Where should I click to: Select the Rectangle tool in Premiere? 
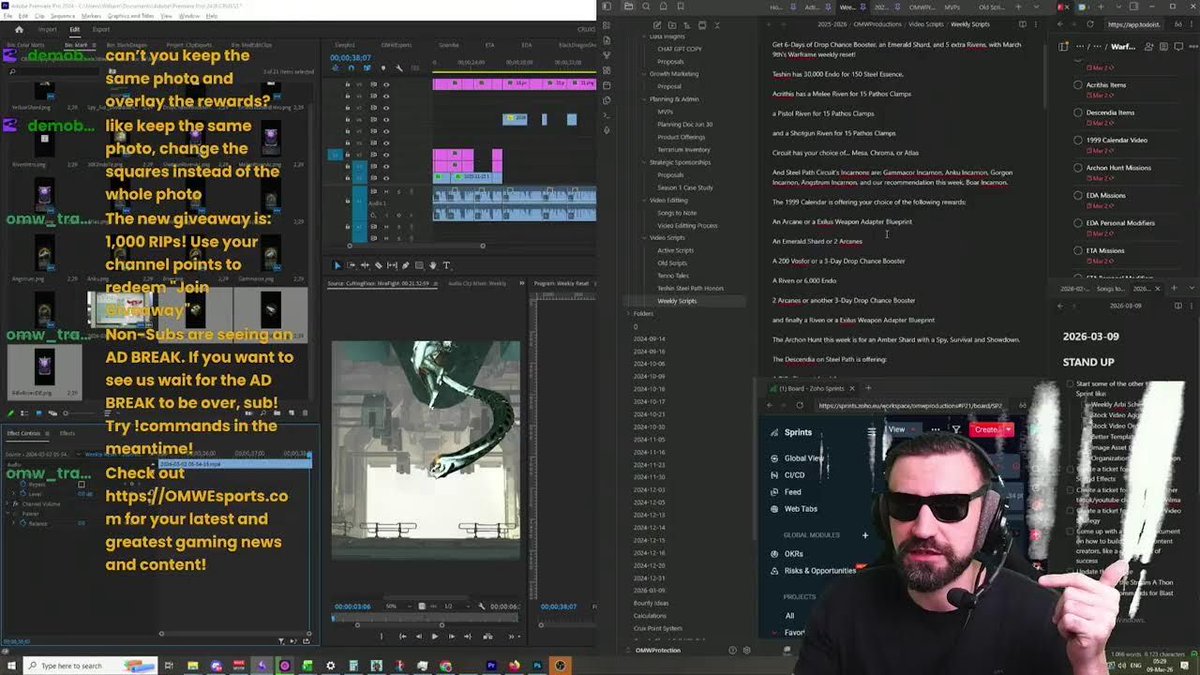pos(419,265)
